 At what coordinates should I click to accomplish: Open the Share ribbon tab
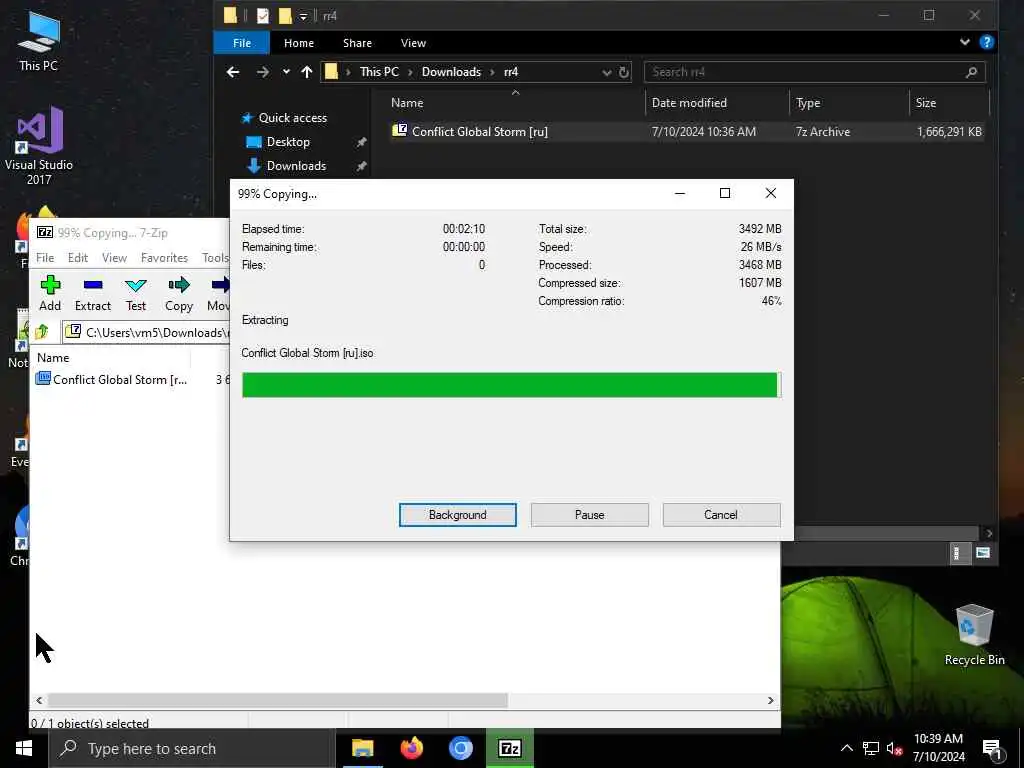[357, 43]
